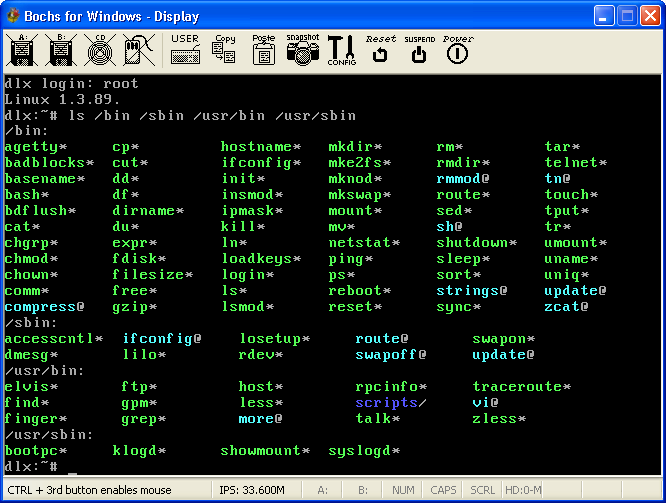
Task: Open the CONFIG tools icon
Action: [341, 50]
